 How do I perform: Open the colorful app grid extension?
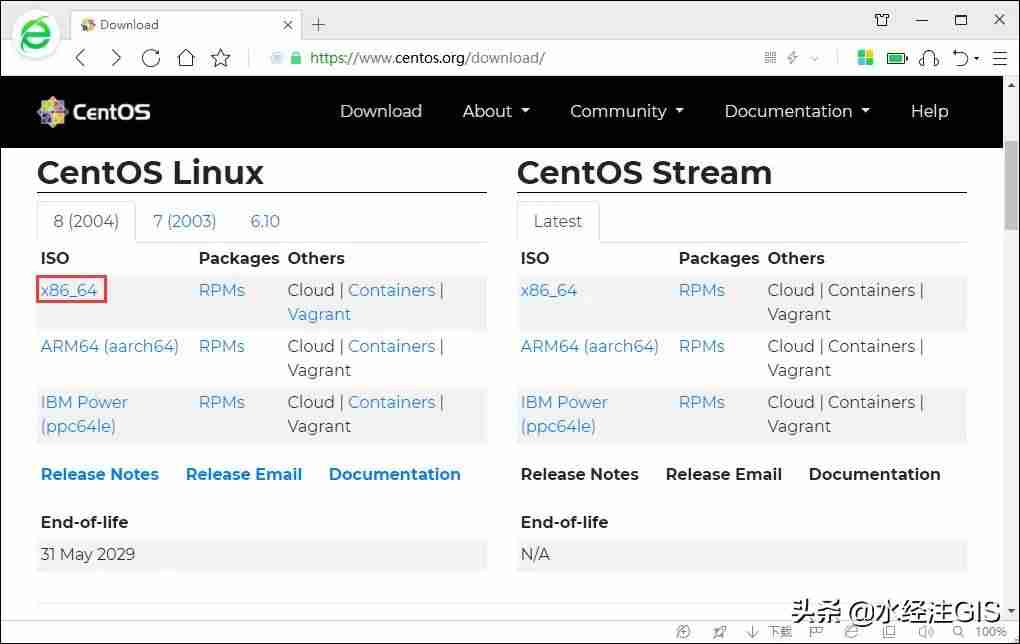[x=865, y=58]
